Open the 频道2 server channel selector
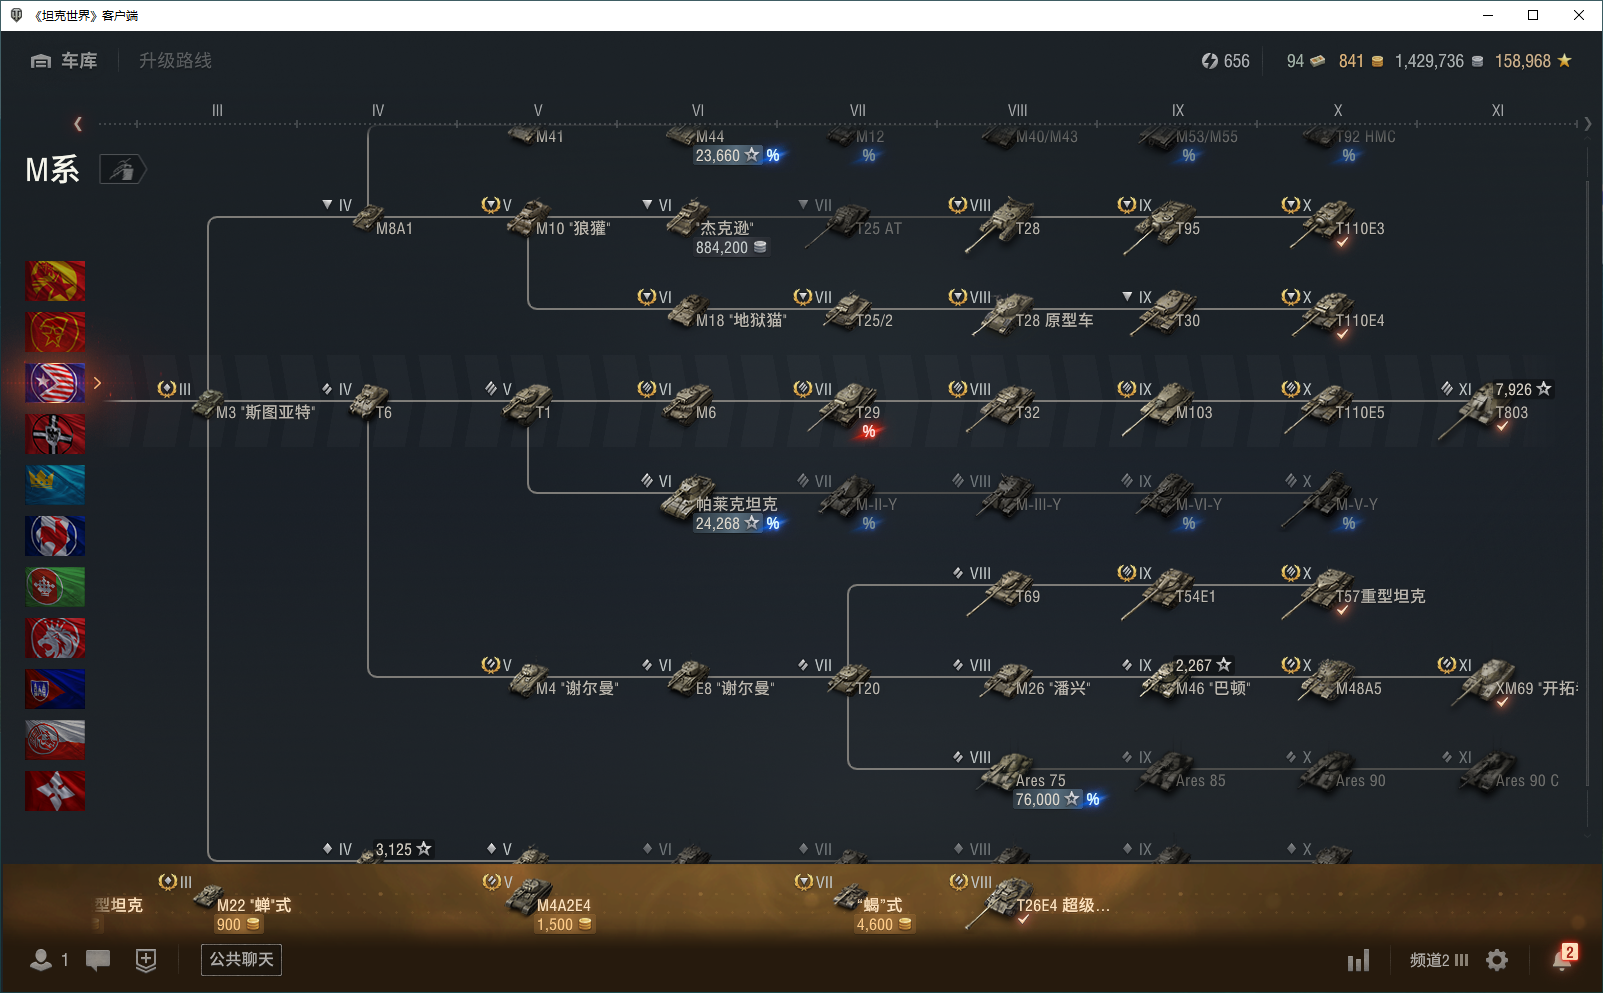 point(1438,960)
